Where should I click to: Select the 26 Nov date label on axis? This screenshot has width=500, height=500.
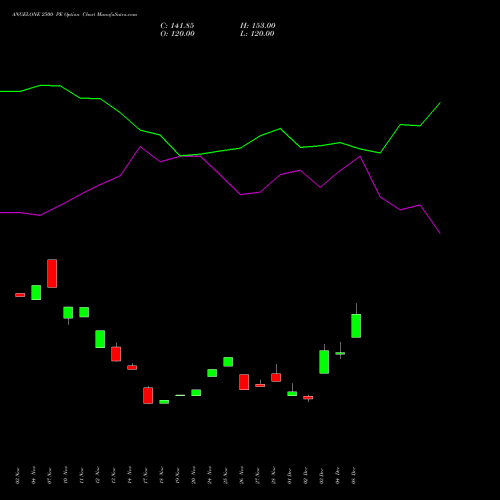(x=242, y=475)
